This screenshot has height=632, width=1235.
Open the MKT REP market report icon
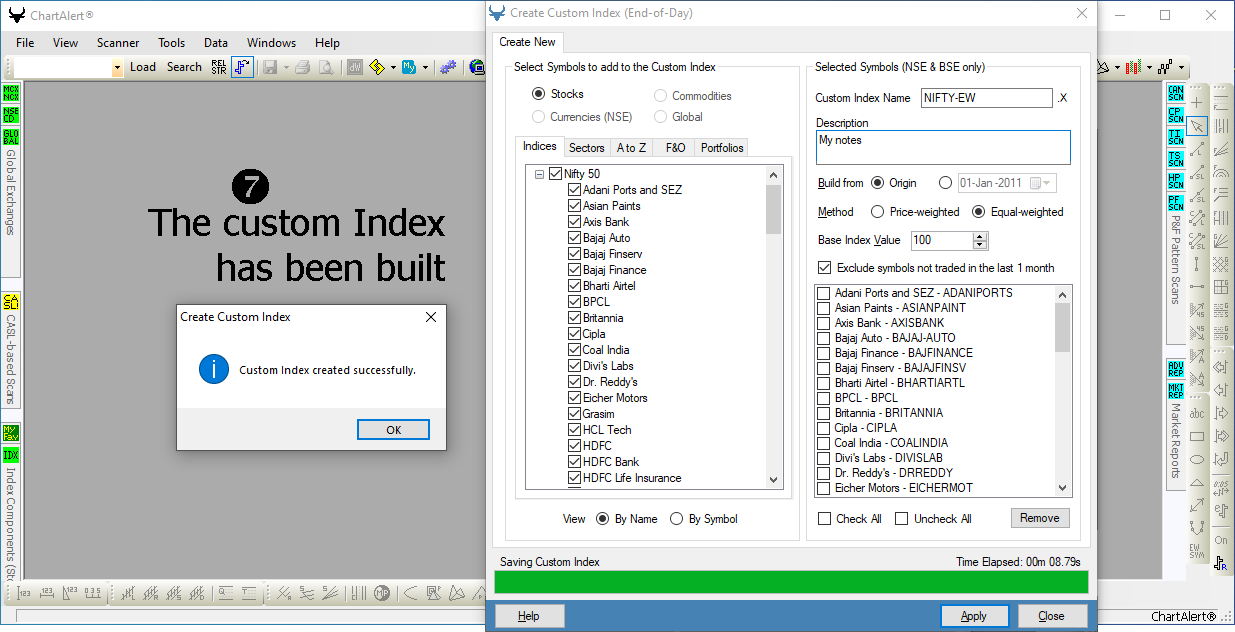(x=1176, y=390)
